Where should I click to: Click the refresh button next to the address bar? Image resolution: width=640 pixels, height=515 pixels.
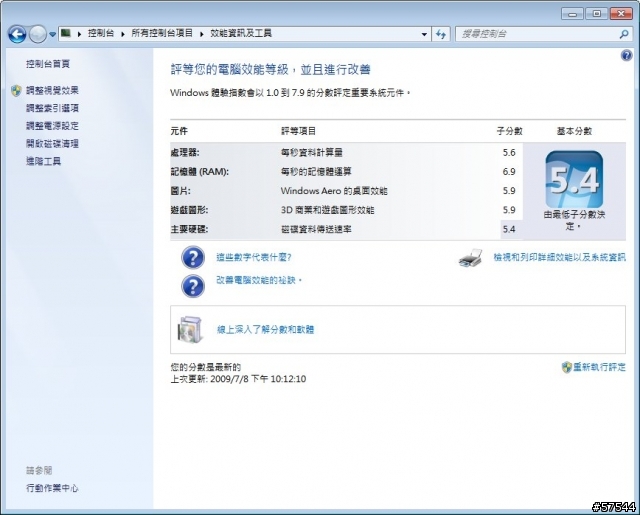441,34
